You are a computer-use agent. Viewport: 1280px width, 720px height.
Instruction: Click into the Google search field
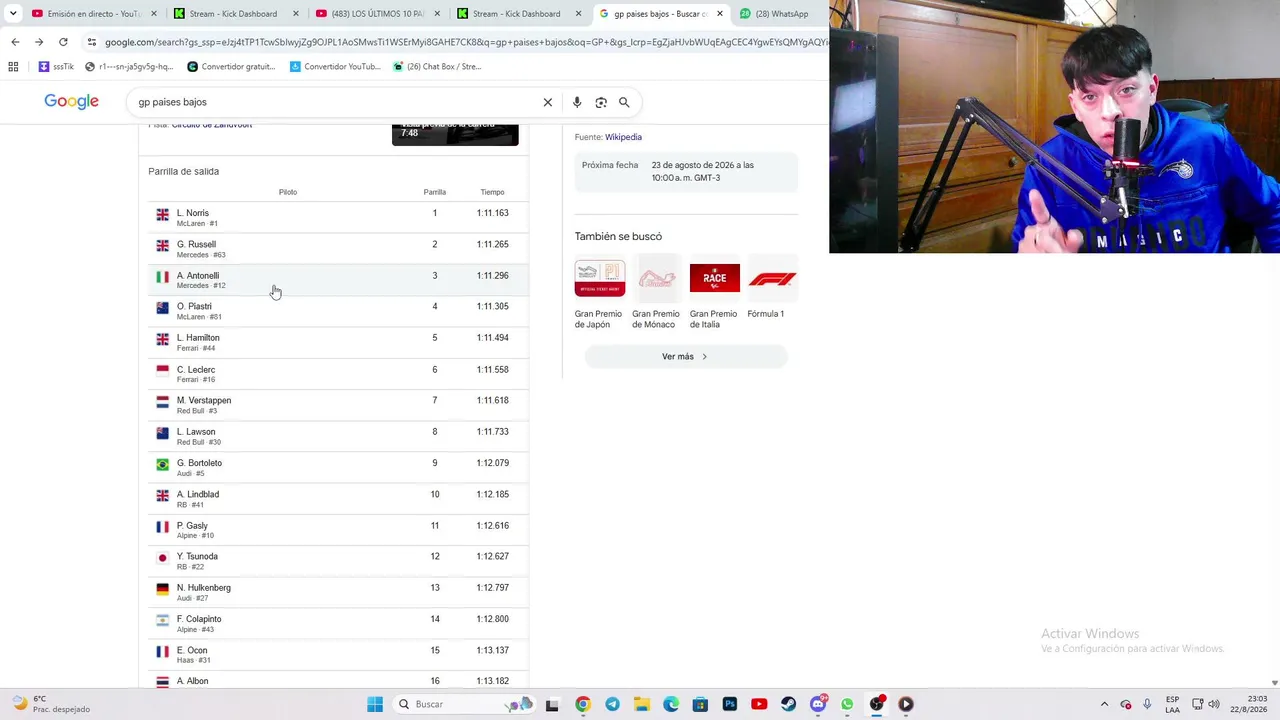pyautogui.click(x=335, y=102)
